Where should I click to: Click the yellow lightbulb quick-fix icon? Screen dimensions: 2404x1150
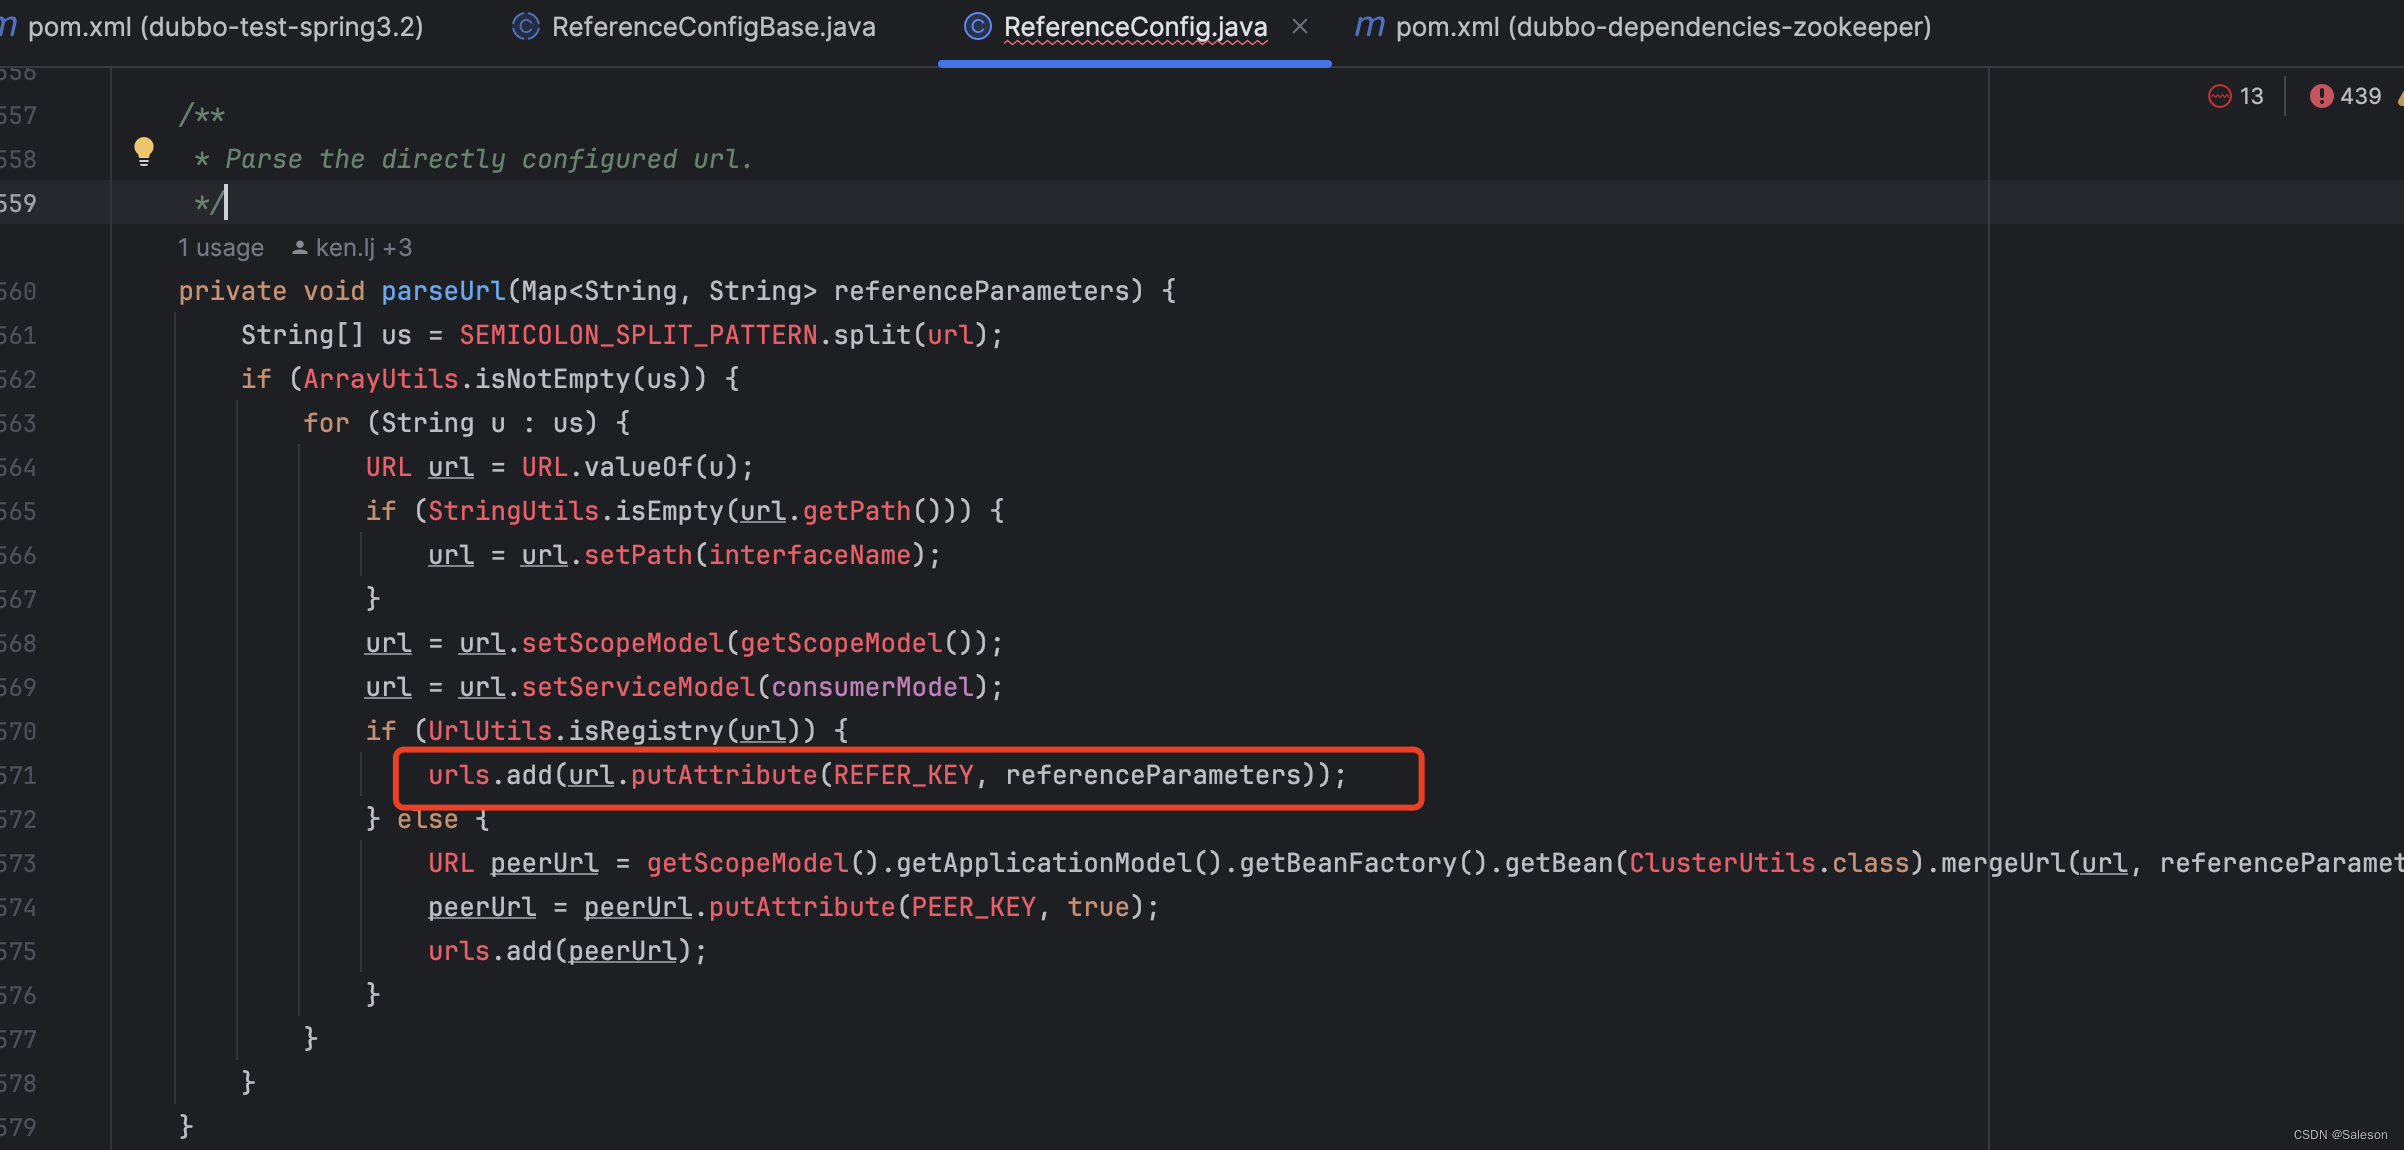144,152
